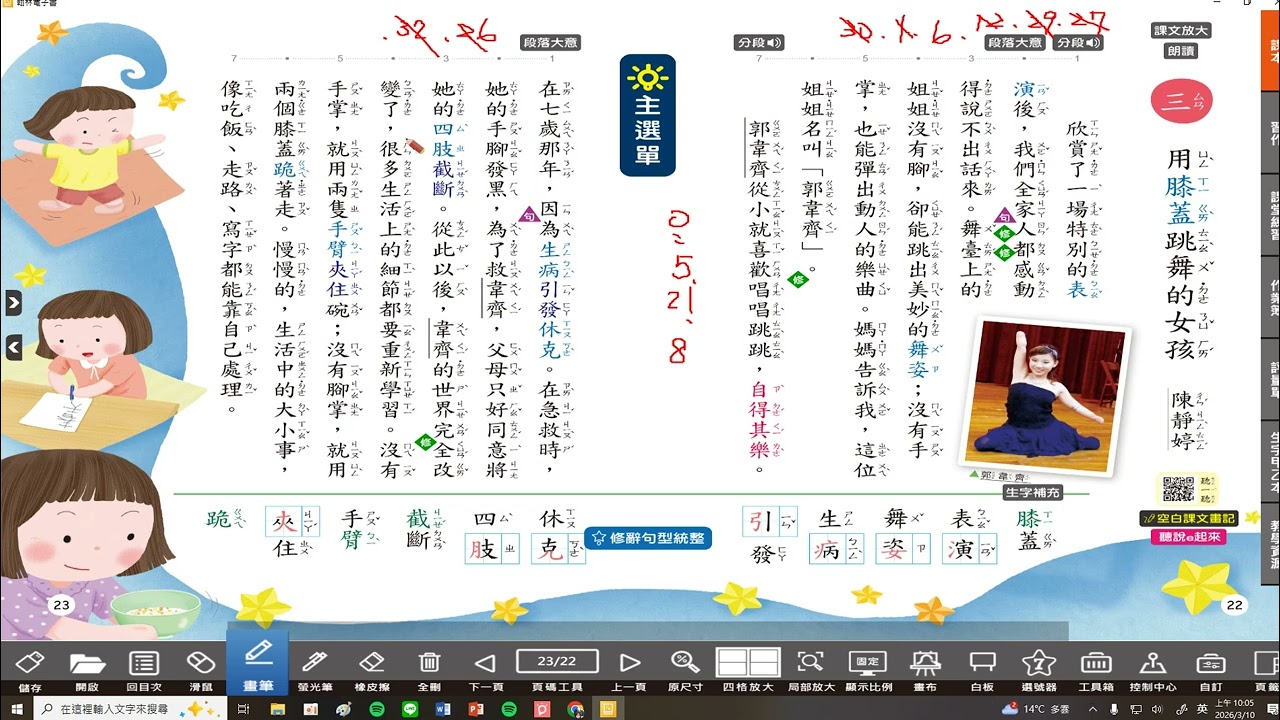
Task: Select the 畫筆 pen tool
Action: (x=258, y=663)
